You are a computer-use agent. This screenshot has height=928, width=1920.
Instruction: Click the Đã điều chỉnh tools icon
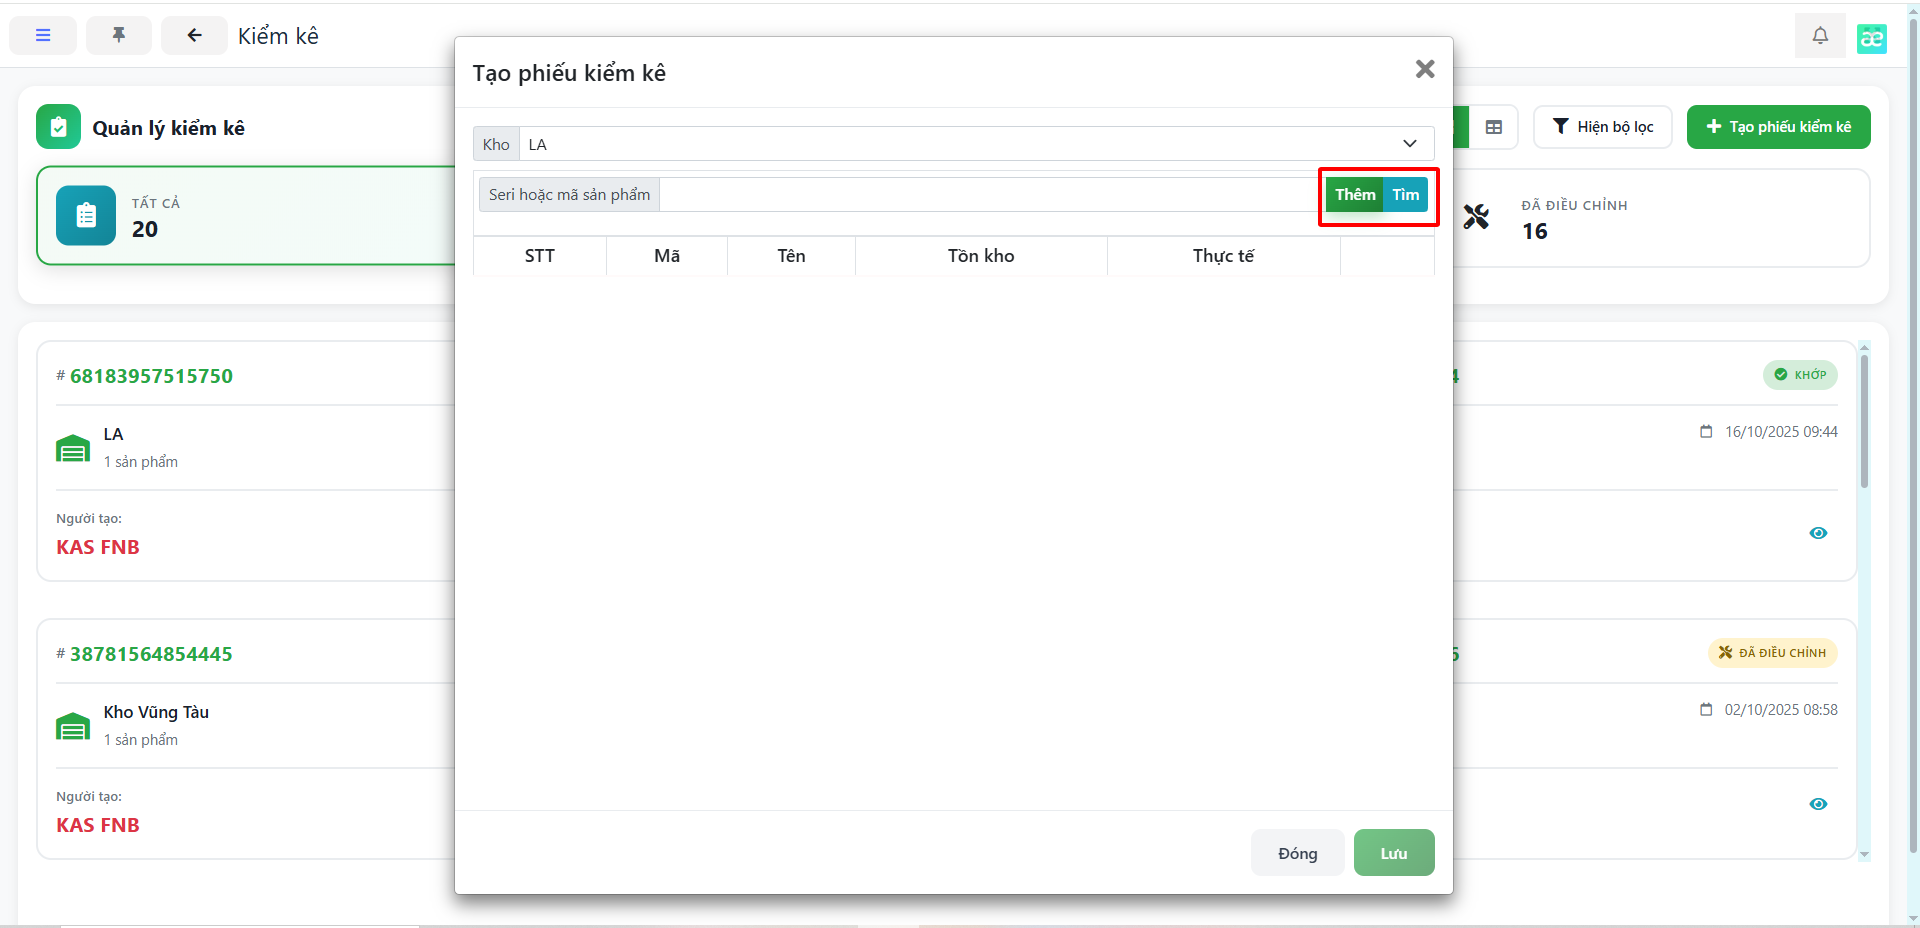1476,217
